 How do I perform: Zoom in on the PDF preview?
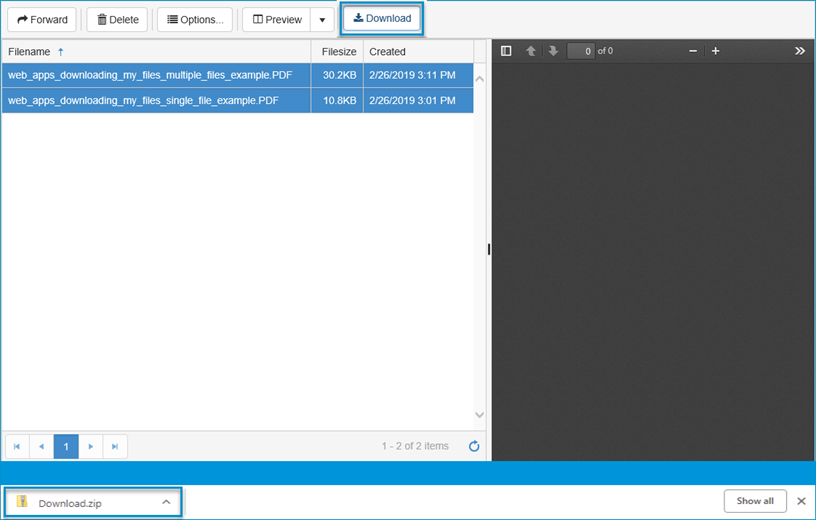click(715, 51)
